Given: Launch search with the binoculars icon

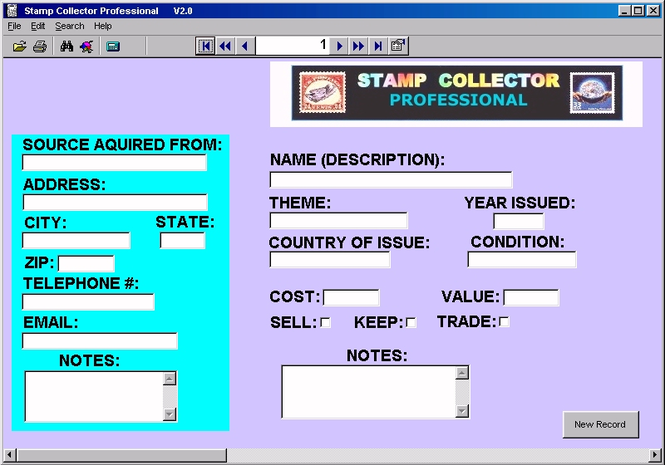Looking at the screenshot, I should tap(67, 46).
